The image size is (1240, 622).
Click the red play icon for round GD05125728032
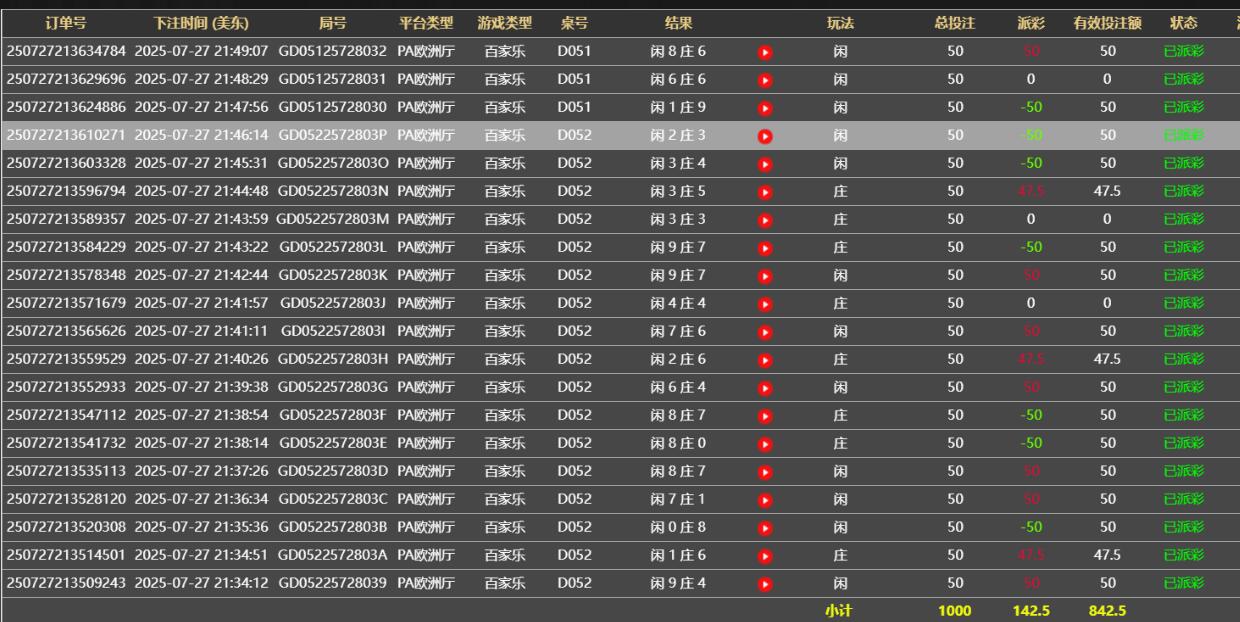click(x=765, y=52)
